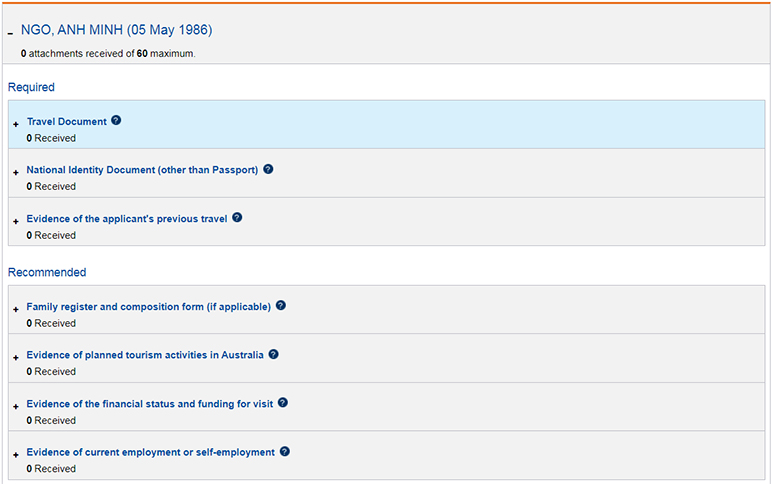
Task: Expand planned tourism activities plus sign
Action: [x=16, y=357]
